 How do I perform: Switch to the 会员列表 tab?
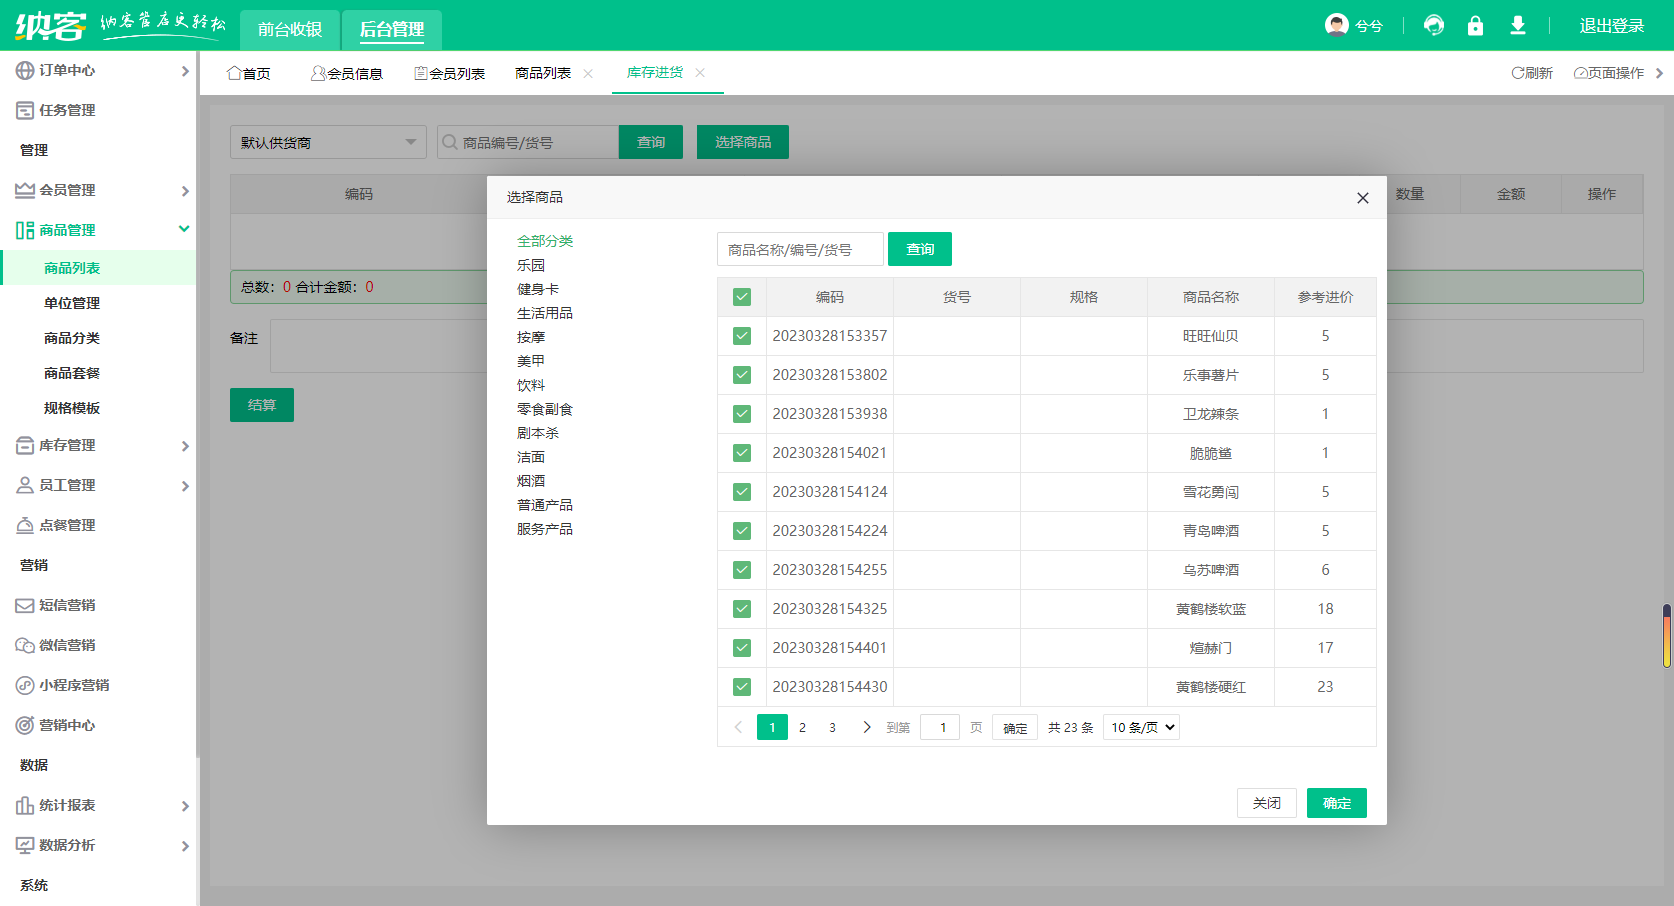[450, 73]
